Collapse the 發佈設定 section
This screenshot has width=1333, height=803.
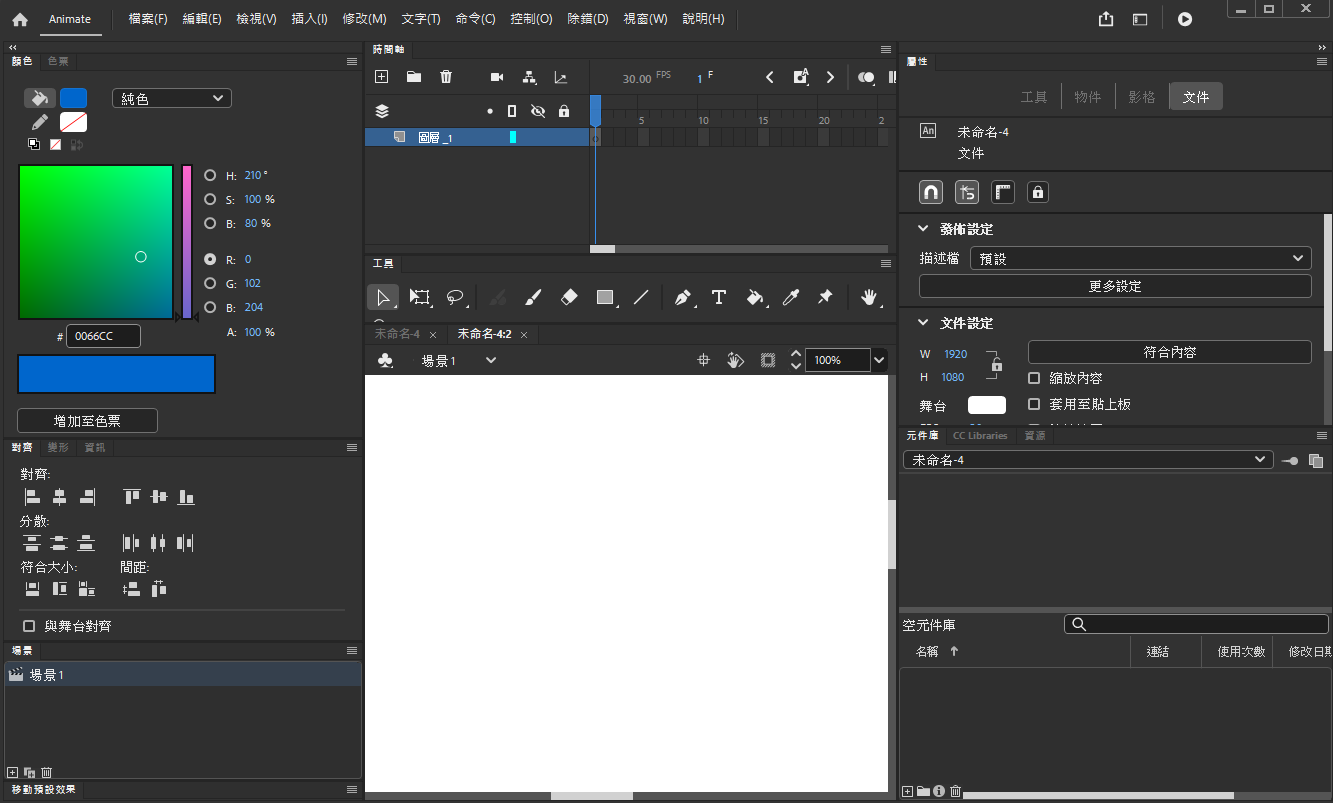click(924, 229)
